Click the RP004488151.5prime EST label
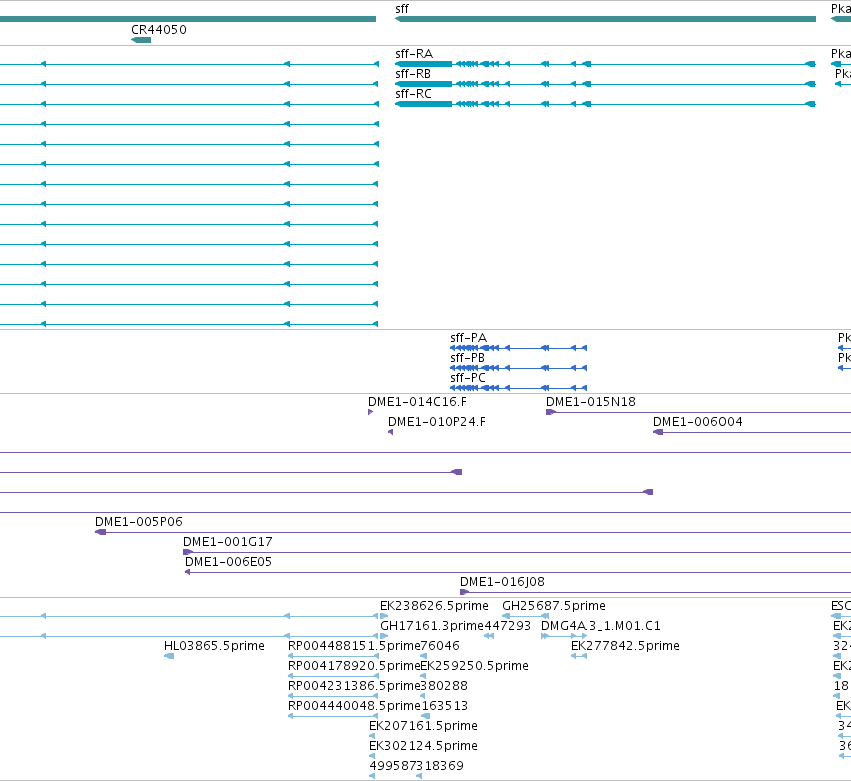This screenshot has width=851, height=781. pyautogui.click(x=354, y=646)
